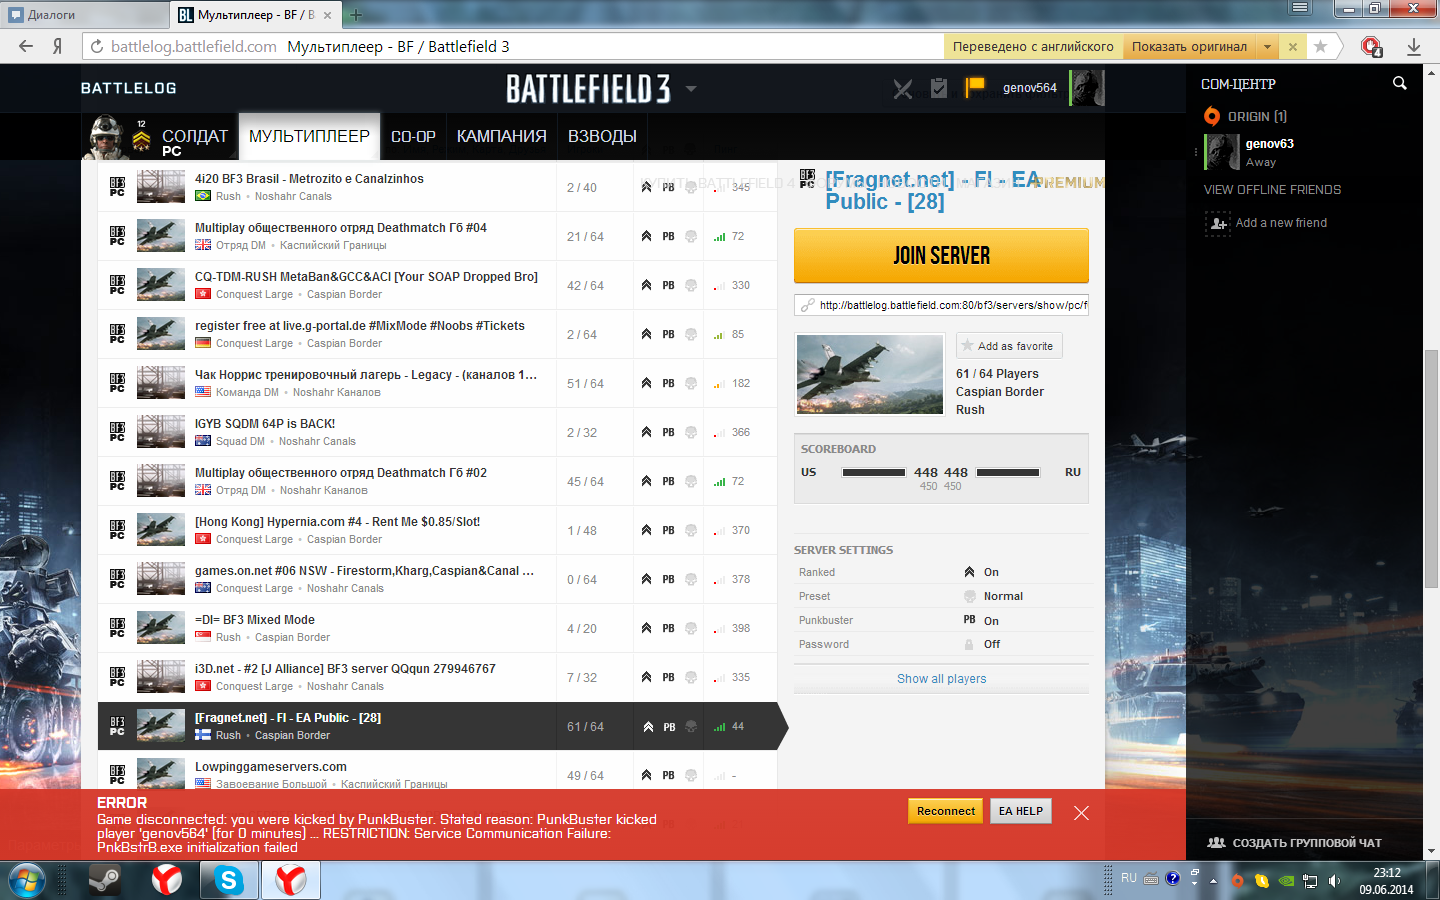This screenshot has width=1440, height=900.
Task: Click the browser download arrow icon
Action: 1414,46
